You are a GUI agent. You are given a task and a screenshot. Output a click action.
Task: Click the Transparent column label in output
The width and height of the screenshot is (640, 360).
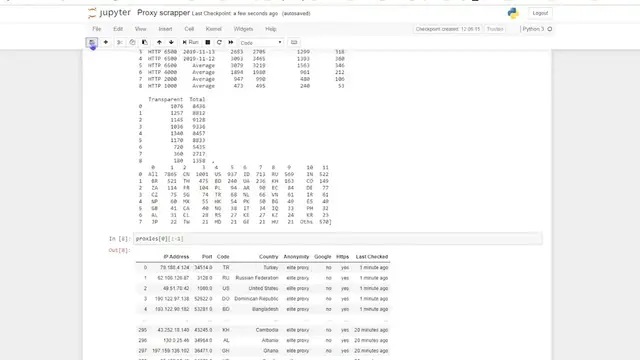pyautogui.click(x=165, y=99)
